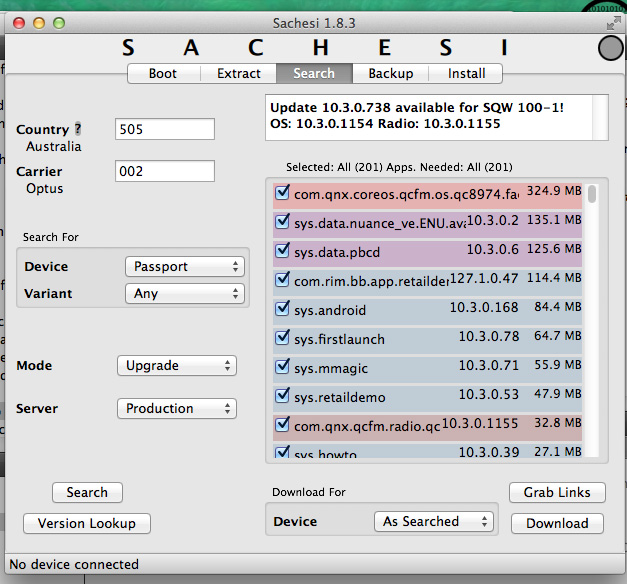The width and height of the screenshot is (627, 584).
Task: Toggle com.rim.bb.app.retaildemo checkbox
Action: tap(282, 279)
